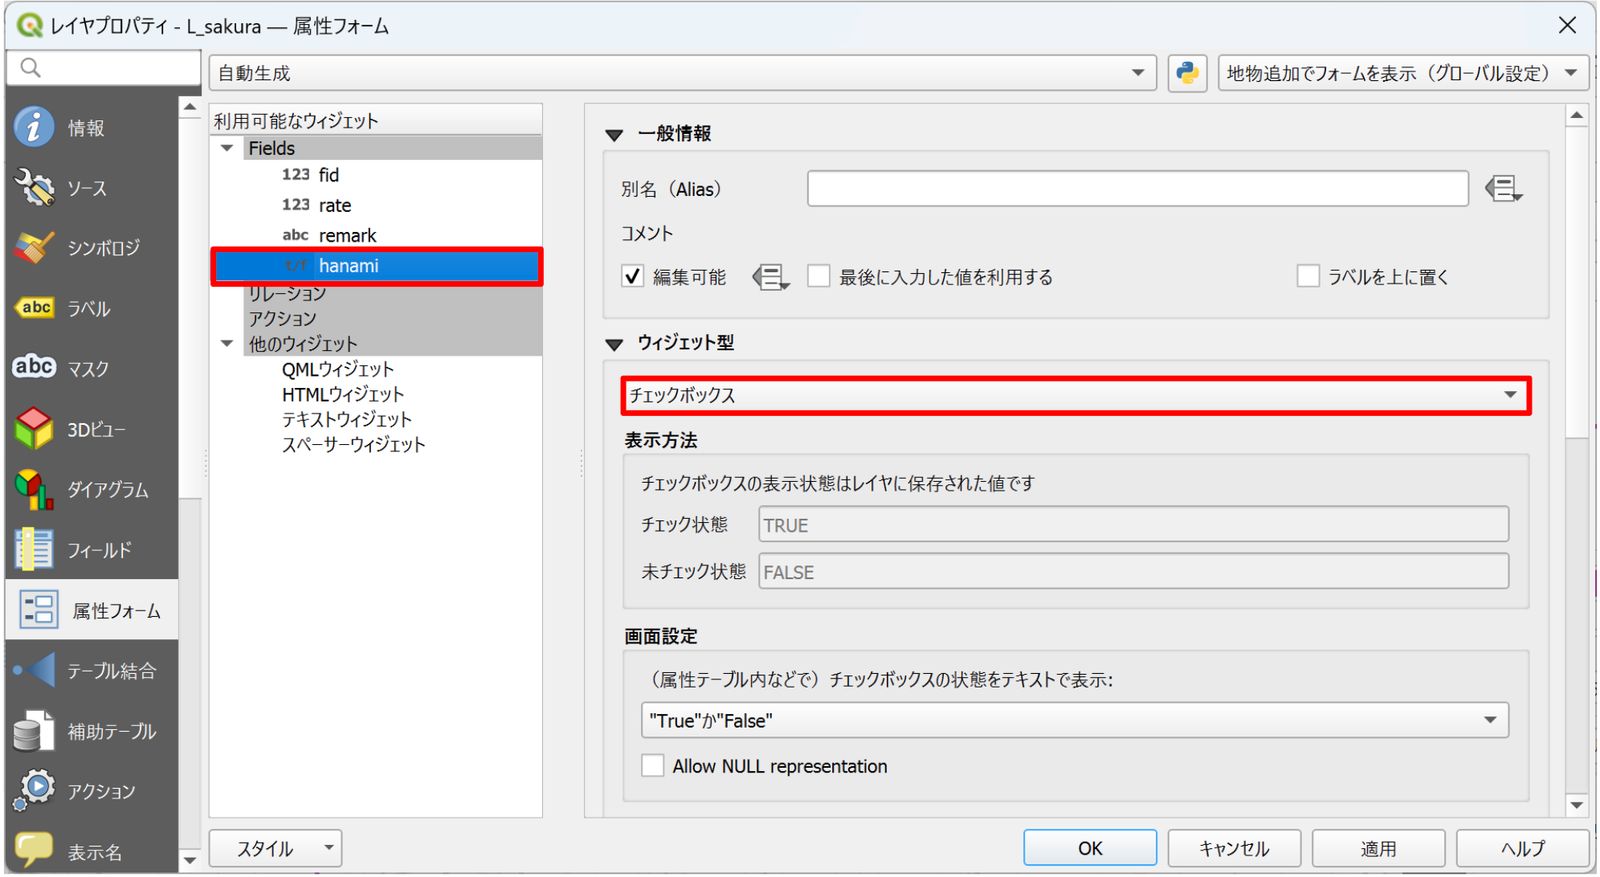The image size is (1600, 877).
Task: Enable ラベルを上に置く checkbox
Action: (1307, 276)
